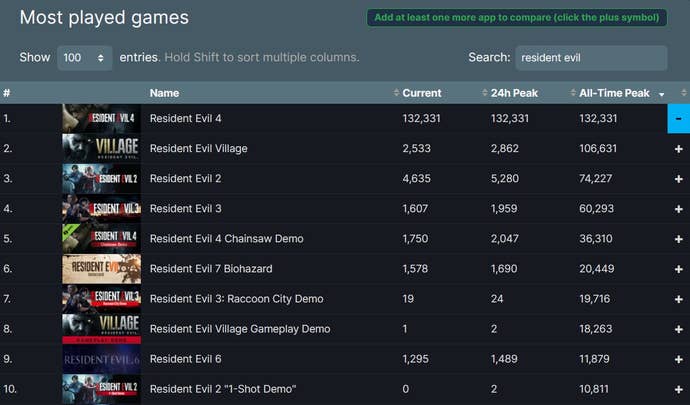Select the all-time peak value 36,310
This screenshot has height=405, width=690.
click(595, 239)
